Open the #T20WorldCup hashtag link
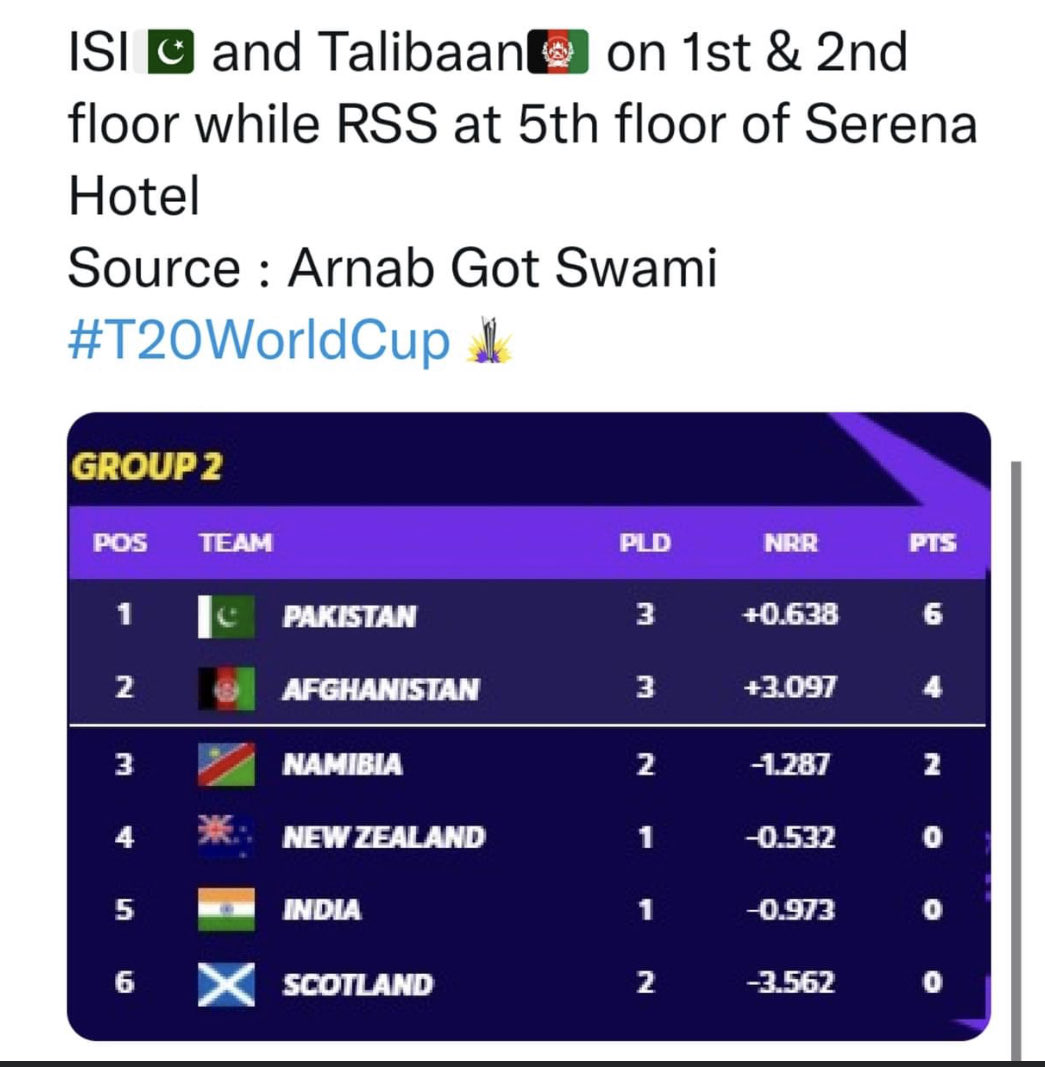 tap(259, 340)
